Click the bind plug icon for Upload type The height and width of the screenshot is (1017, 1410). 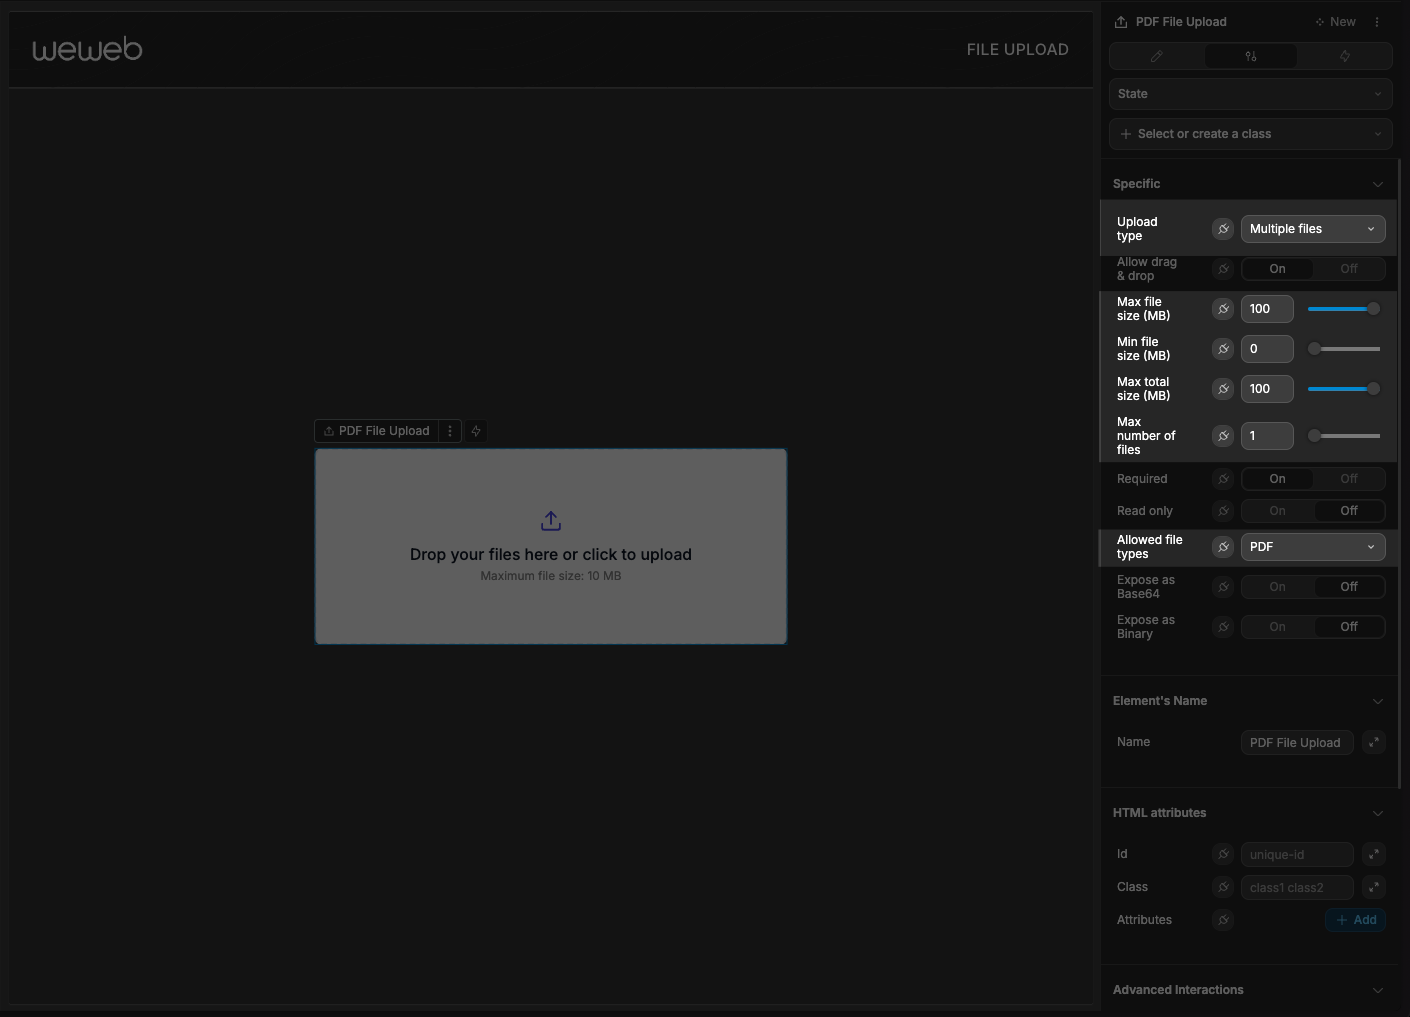[1223, 229]
